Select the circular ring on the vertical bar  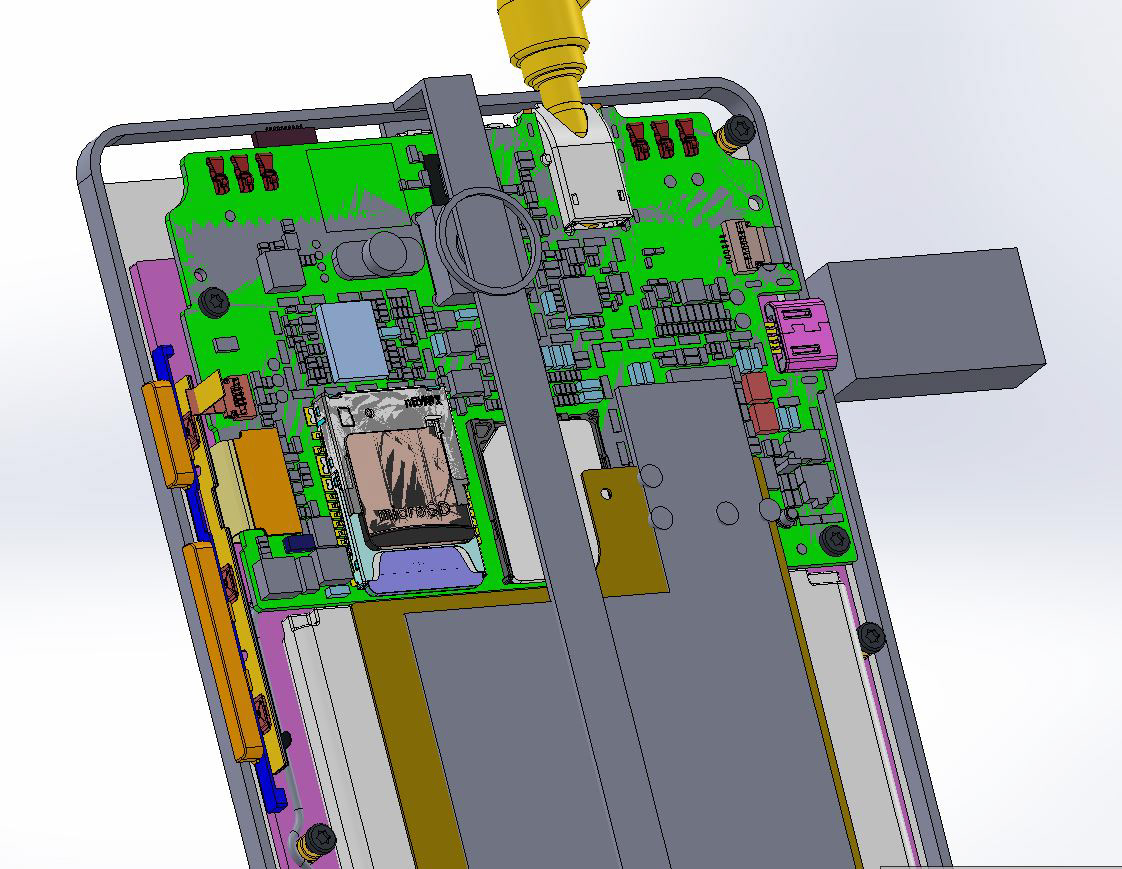pos(488,241)
